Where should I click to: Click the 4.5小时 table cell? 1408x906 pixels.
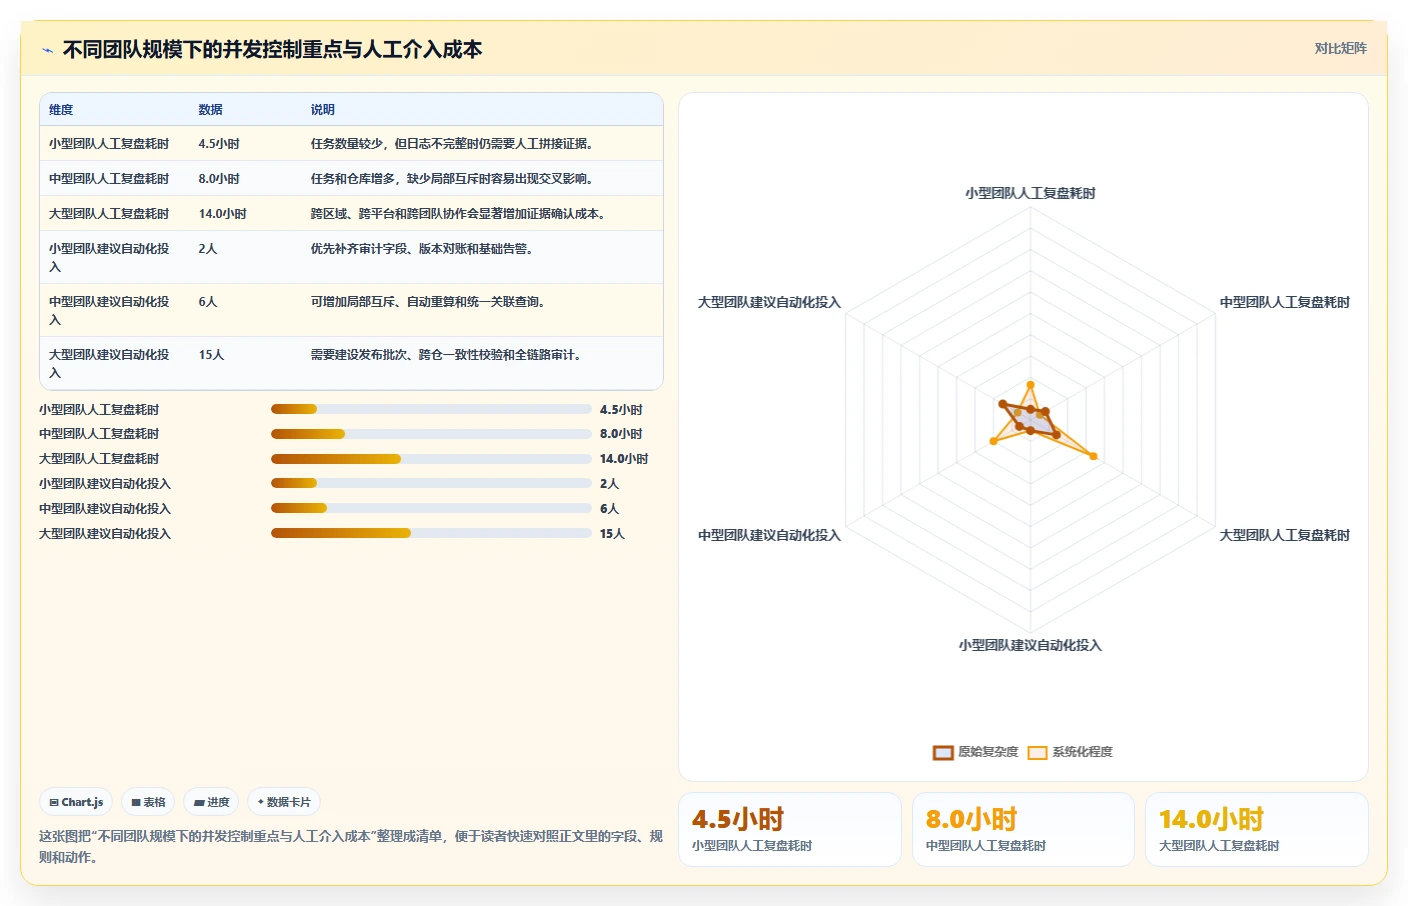[219, 144]
